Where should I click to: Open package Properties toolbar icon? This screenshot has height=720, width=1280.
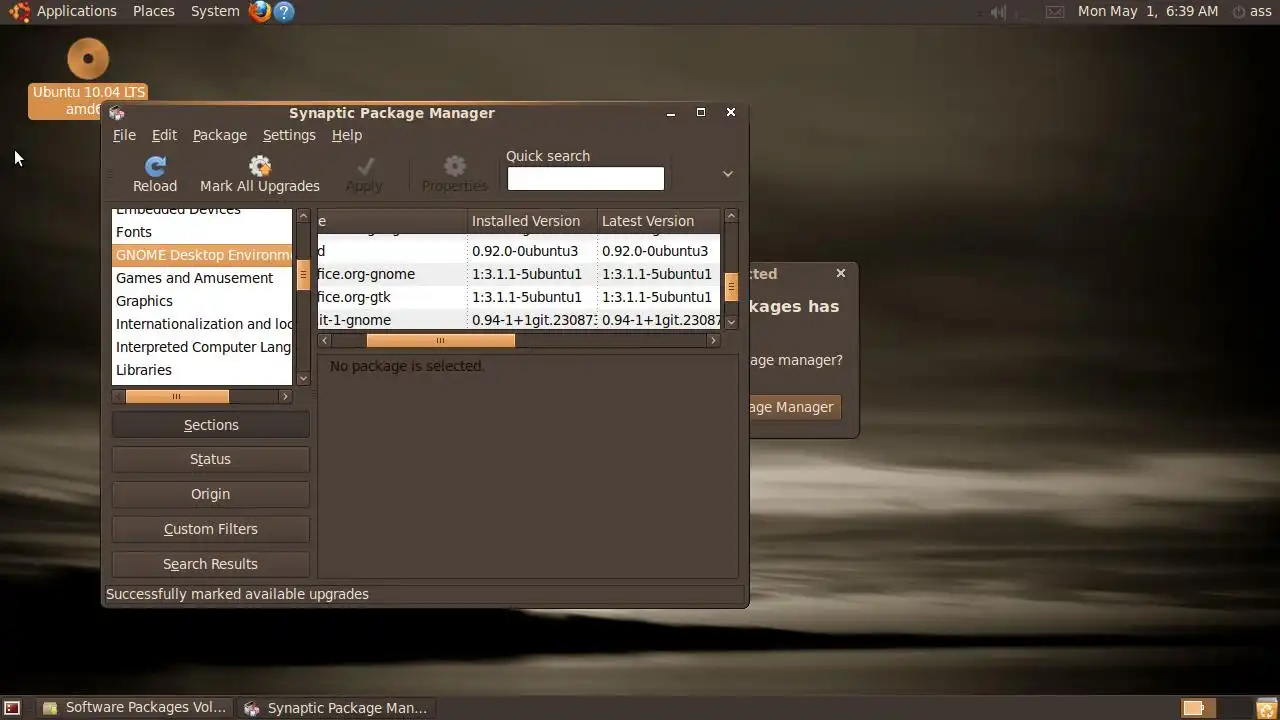coord(455,166)
